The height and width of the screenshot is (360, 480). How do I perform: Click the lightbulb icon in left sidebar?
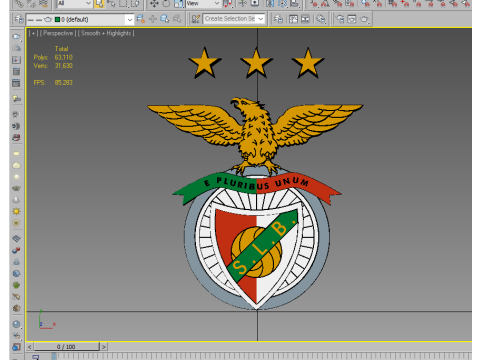[16, 98]
